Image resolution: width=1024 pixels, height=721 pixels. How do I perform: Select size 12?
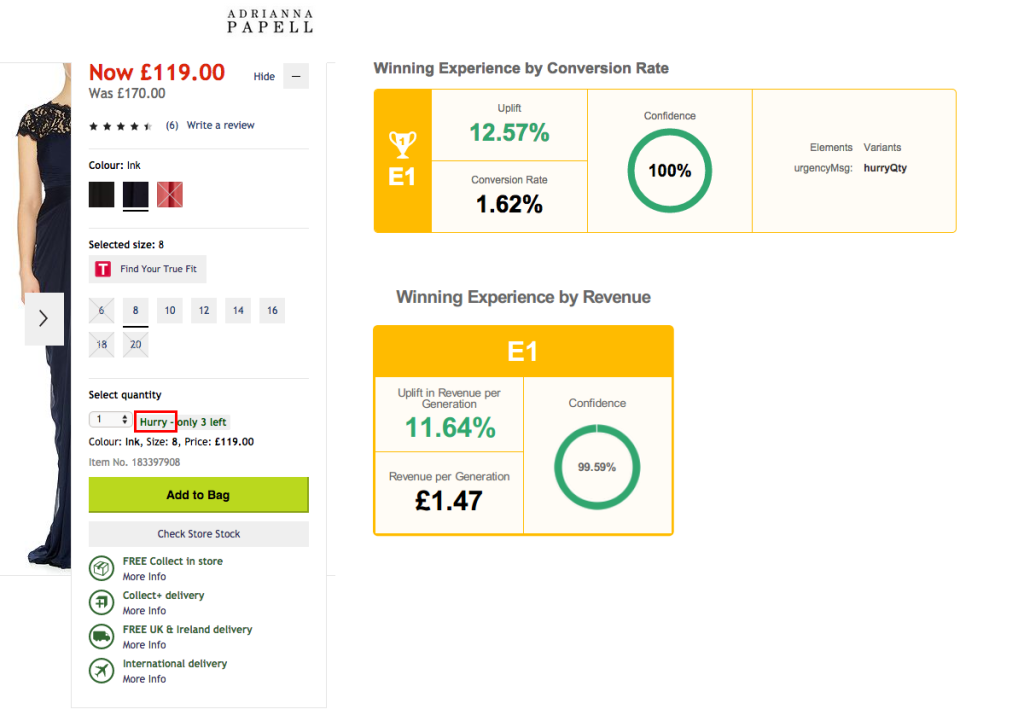tap(204, 311)
